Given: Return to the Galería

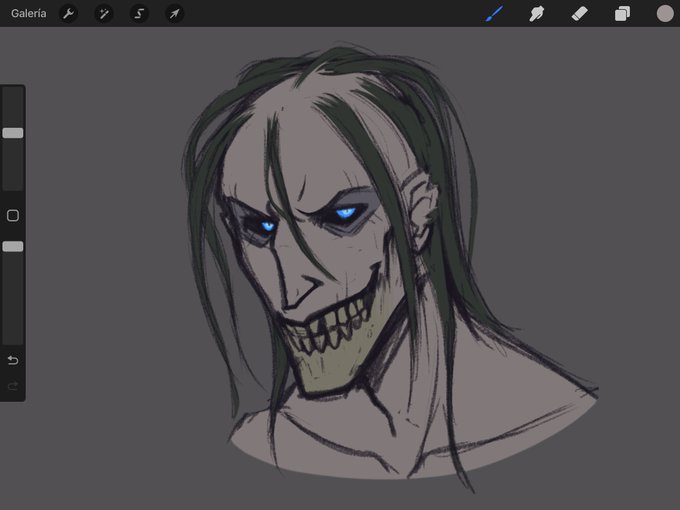Looking at the screenshot, I should [29, 13].
